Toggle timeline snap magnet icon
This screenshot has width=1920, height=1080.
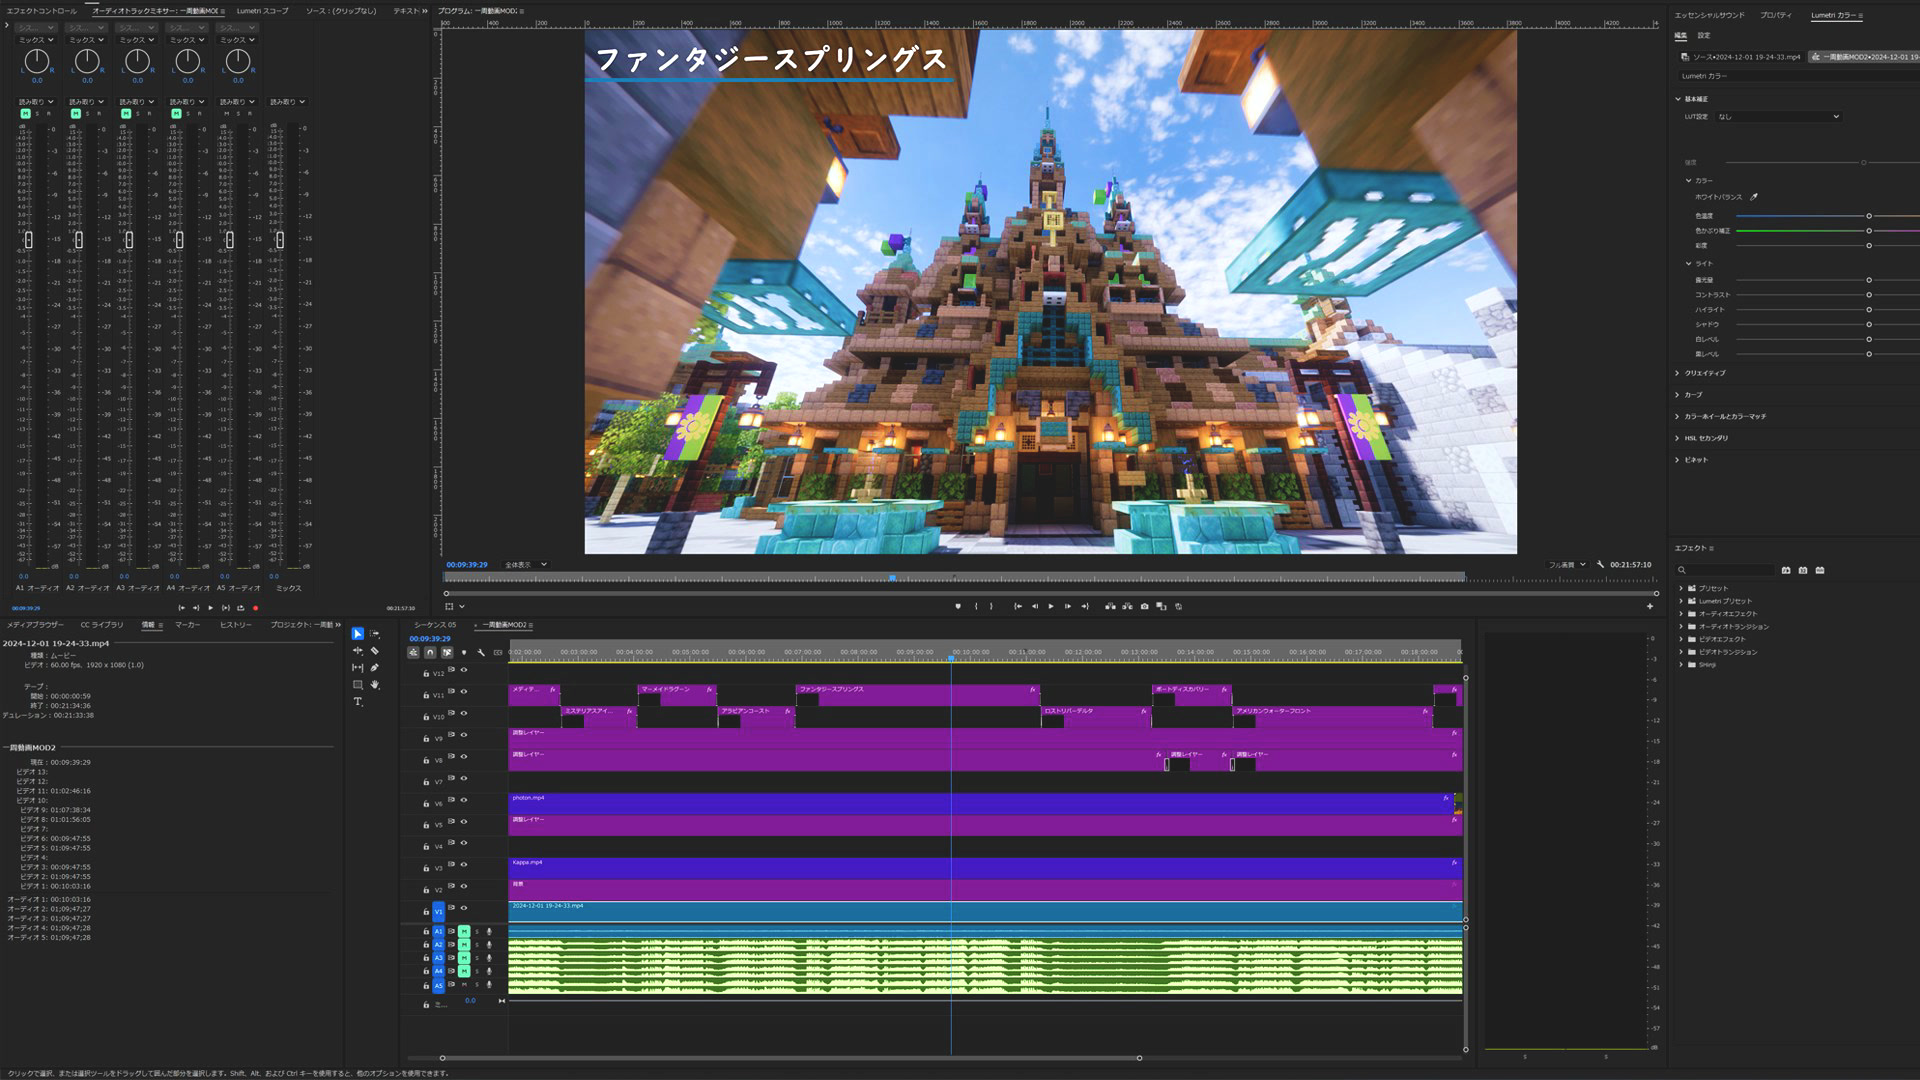coord(430,652)
